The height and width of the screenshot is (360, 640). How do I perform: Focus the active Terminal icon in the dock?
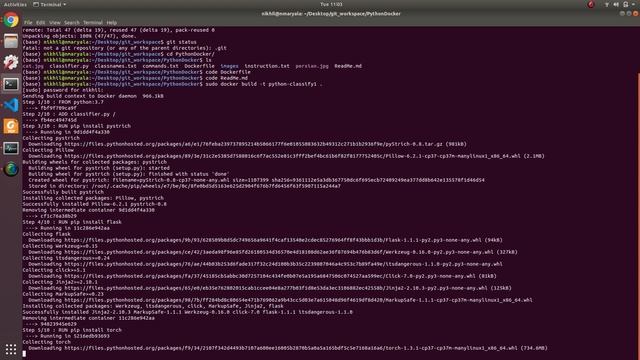11,84
